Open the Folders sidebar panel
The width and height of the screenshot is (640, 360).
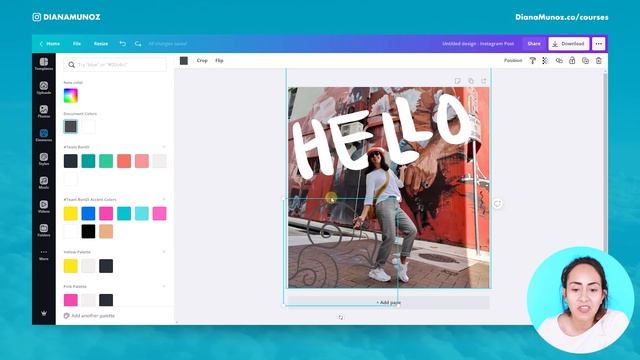click(44, 230)
